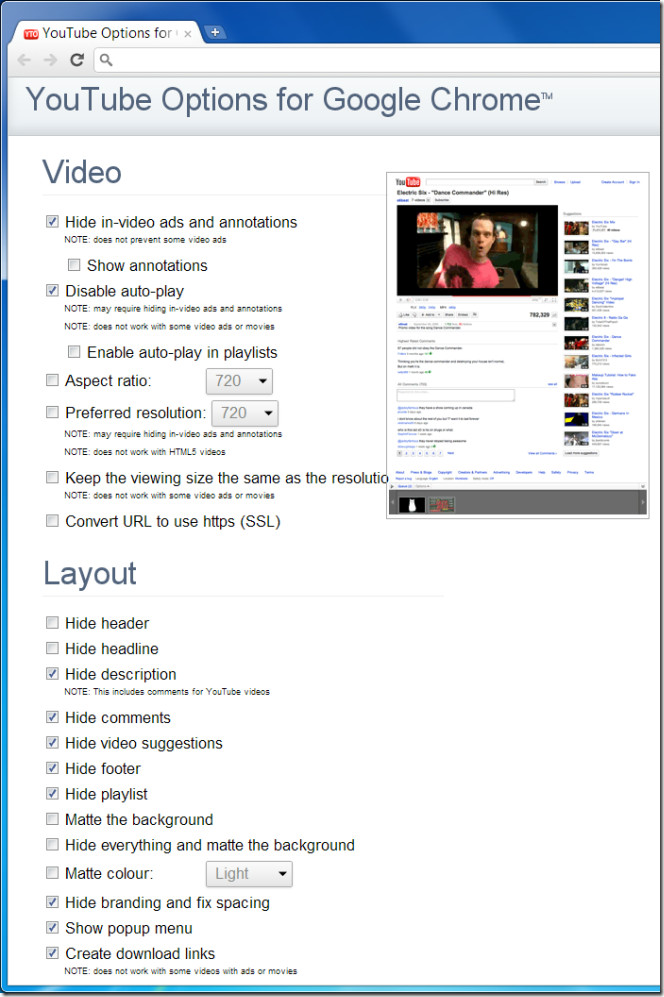Click note 'This includes comments for YouTube videos'
Viewport: 664px width, 997px height.
167,691
